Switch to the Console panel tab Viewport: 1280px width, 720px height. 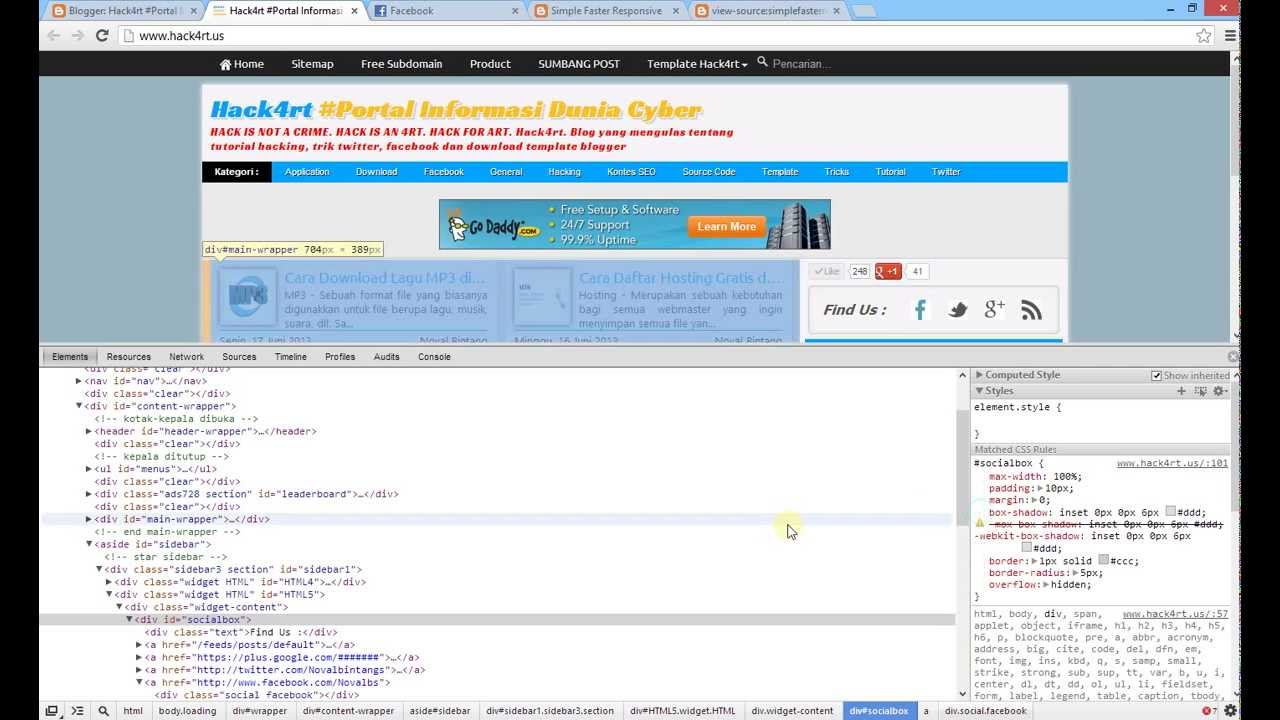[x=434, y=357]
